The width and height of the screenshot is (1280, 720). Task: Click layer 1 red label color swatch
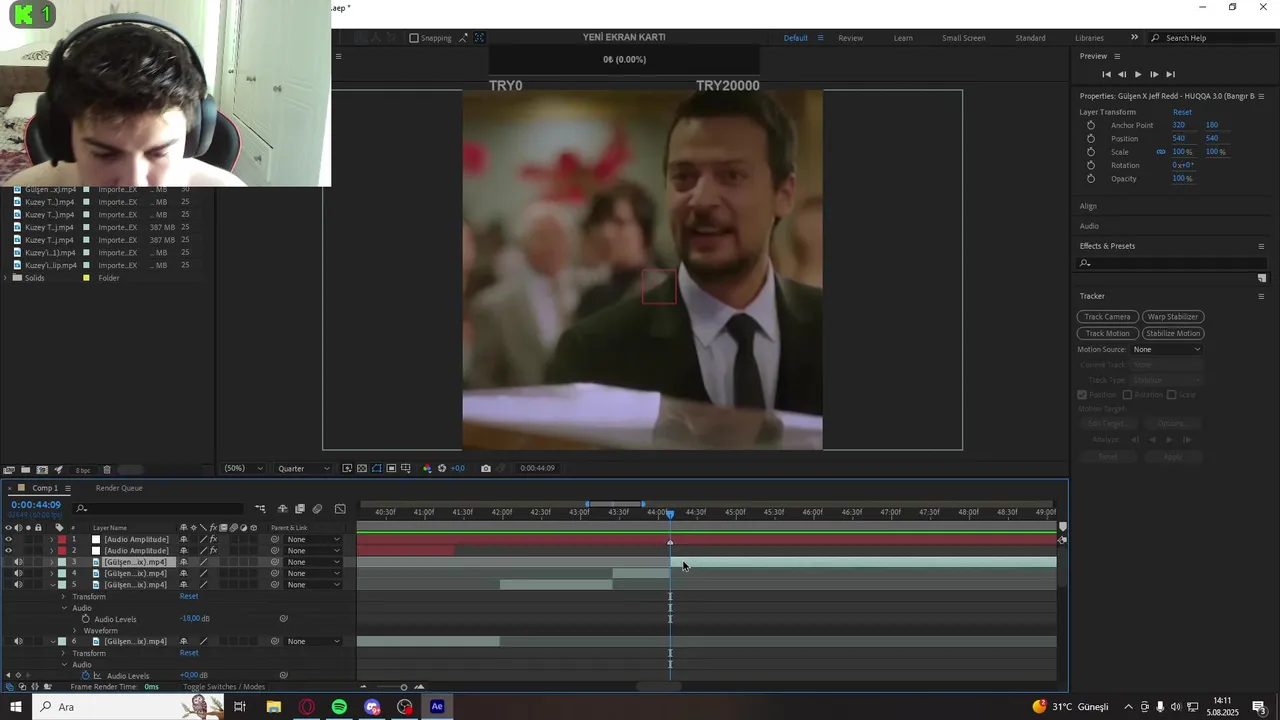point(61,539)
